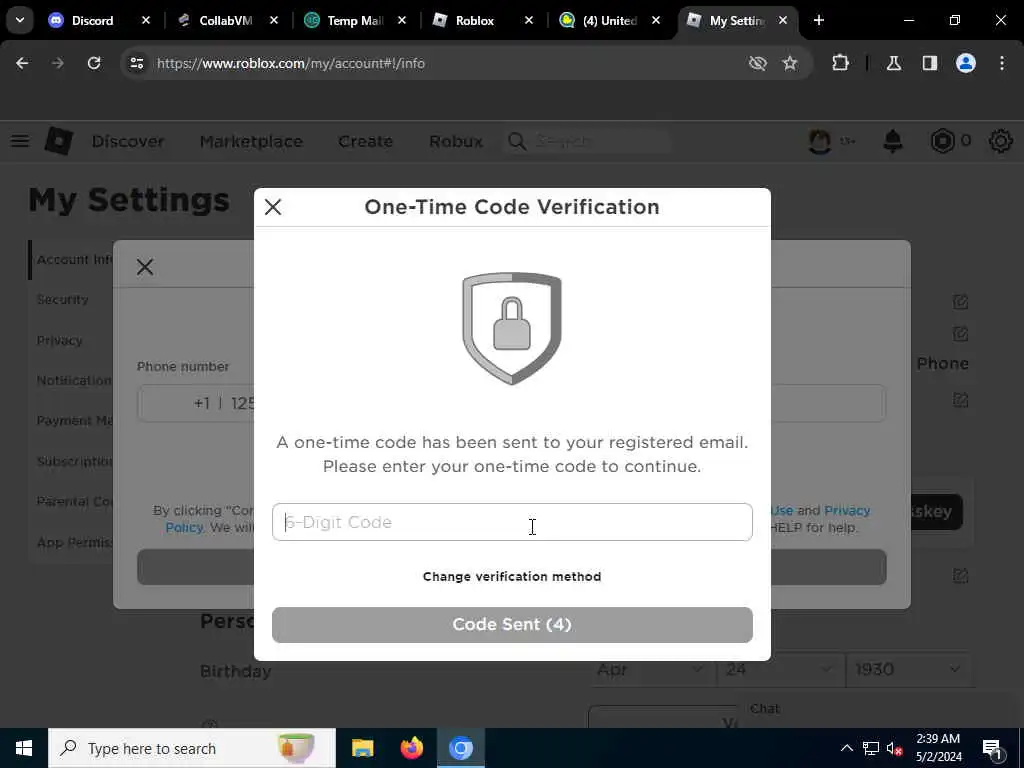The image size is (1024, 768).
Task: Toggle the browser side panel
Action: tap(930, 63)
